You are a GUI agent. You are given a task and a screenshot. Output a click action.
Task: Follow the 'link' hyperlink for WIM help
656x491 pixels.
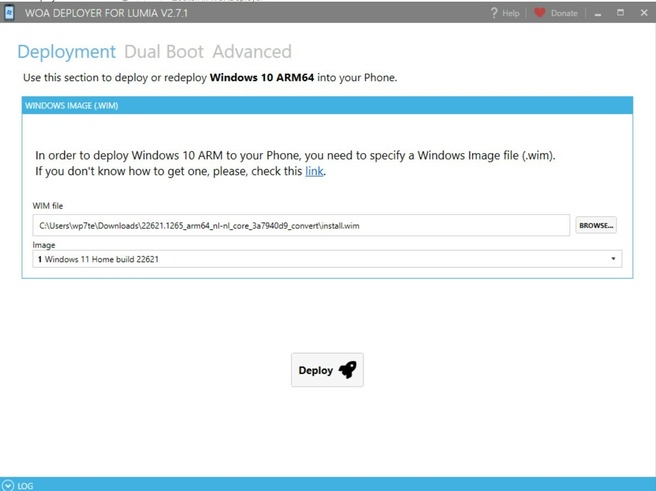pos(314,171)
